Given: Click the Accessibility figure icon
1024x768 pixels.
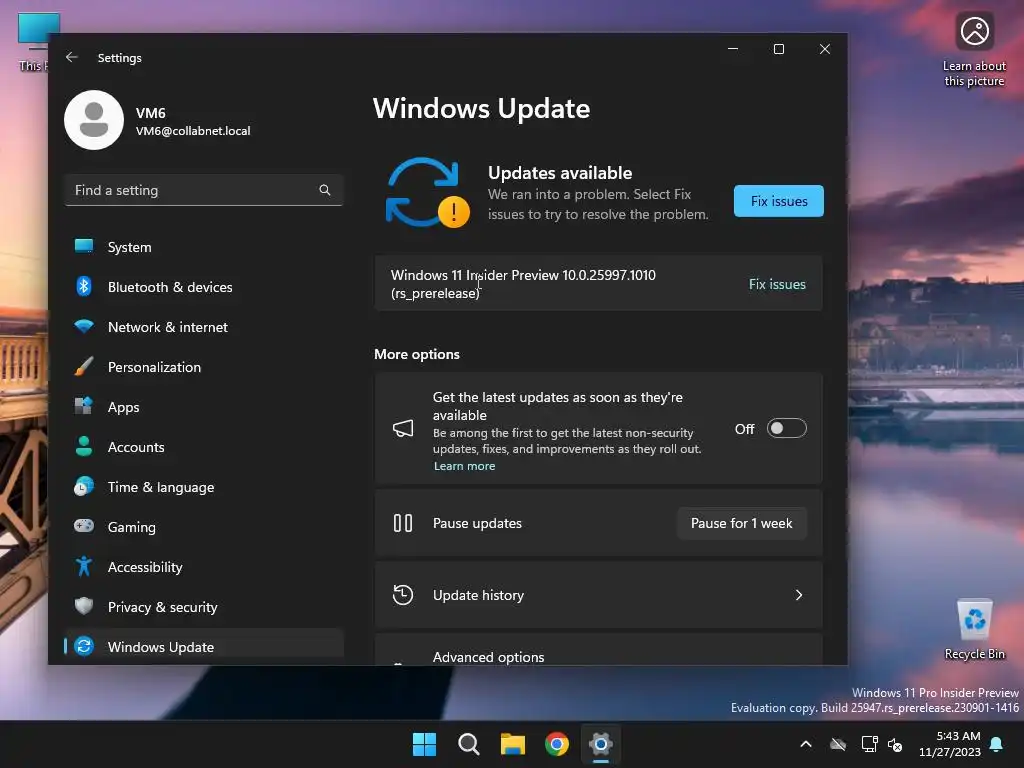Looking at the screenshot, I should pos(84,566).
